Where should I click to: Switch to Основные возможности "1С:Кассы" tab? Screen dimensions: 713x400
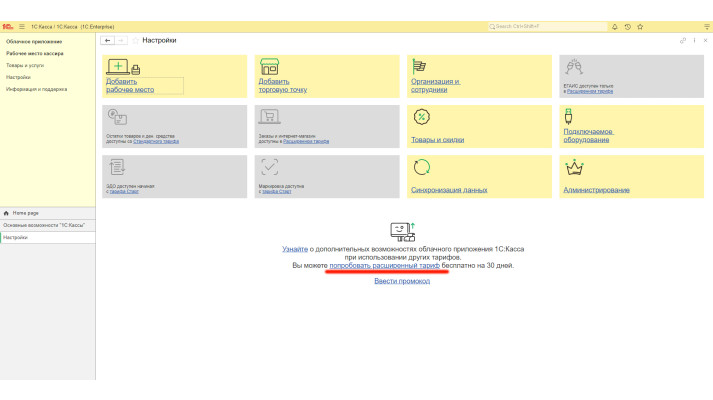pyautogui.click(x=48, y=225)
